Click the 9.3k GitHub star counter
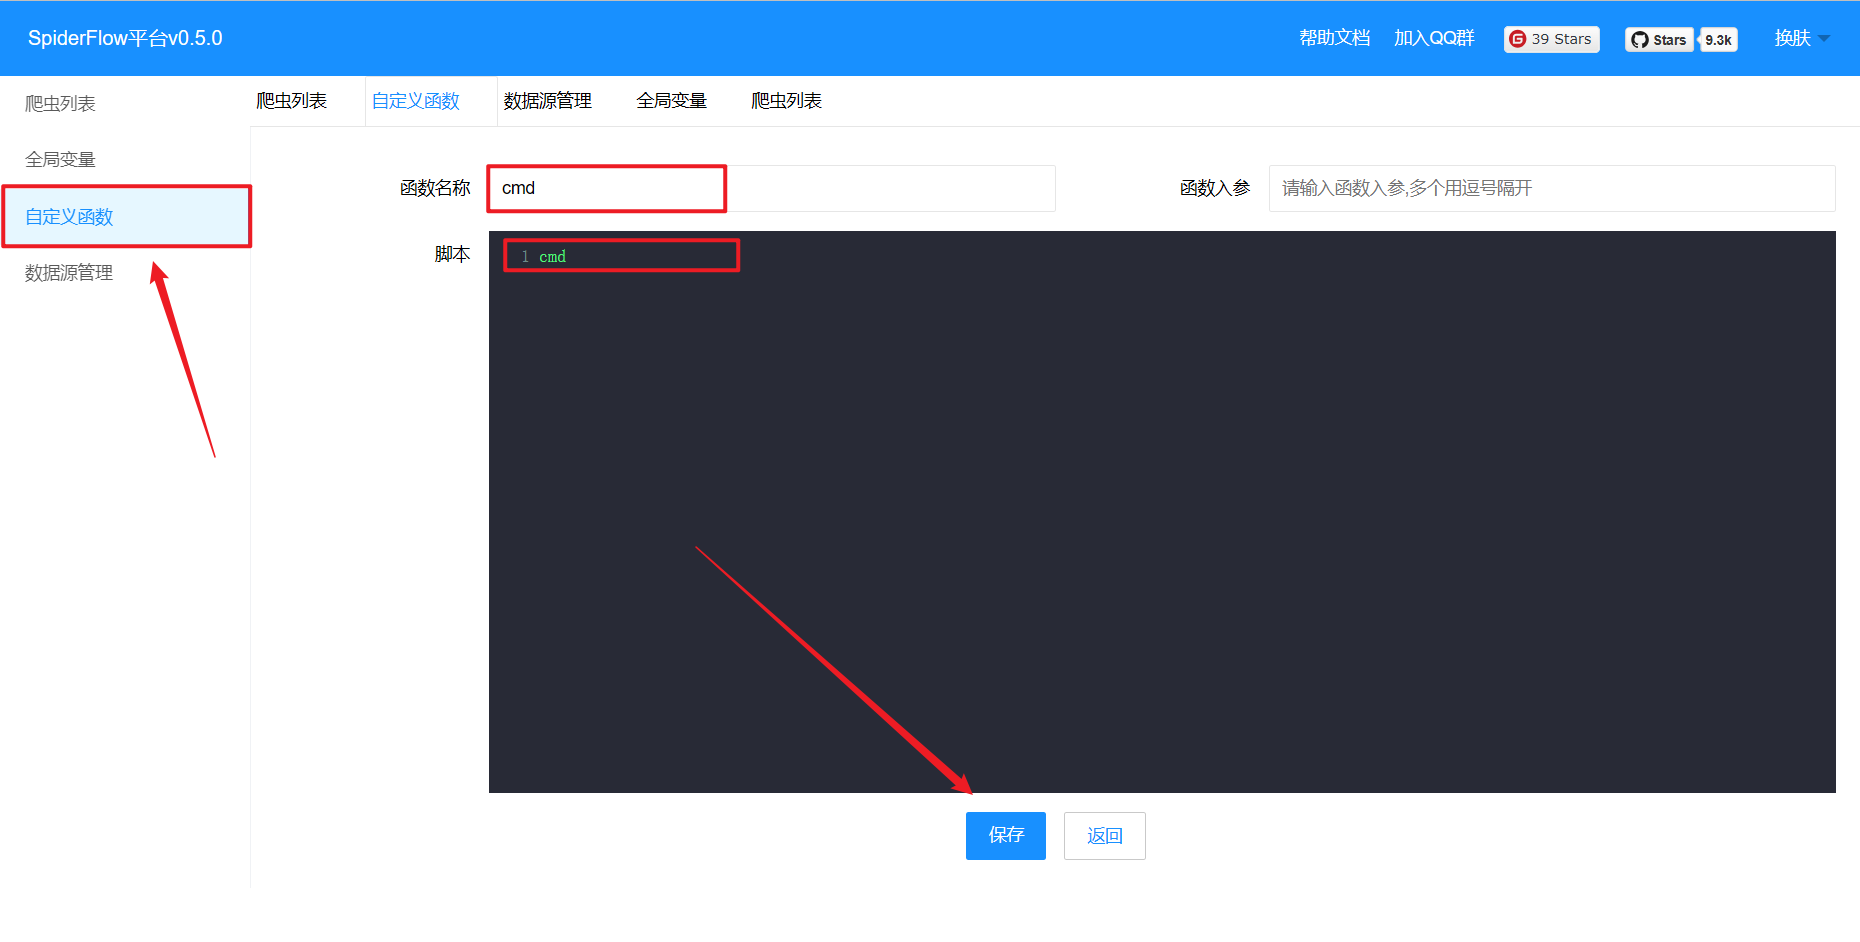The height and width of the screenshot is (942, 1860). (x=1717, y=39)
